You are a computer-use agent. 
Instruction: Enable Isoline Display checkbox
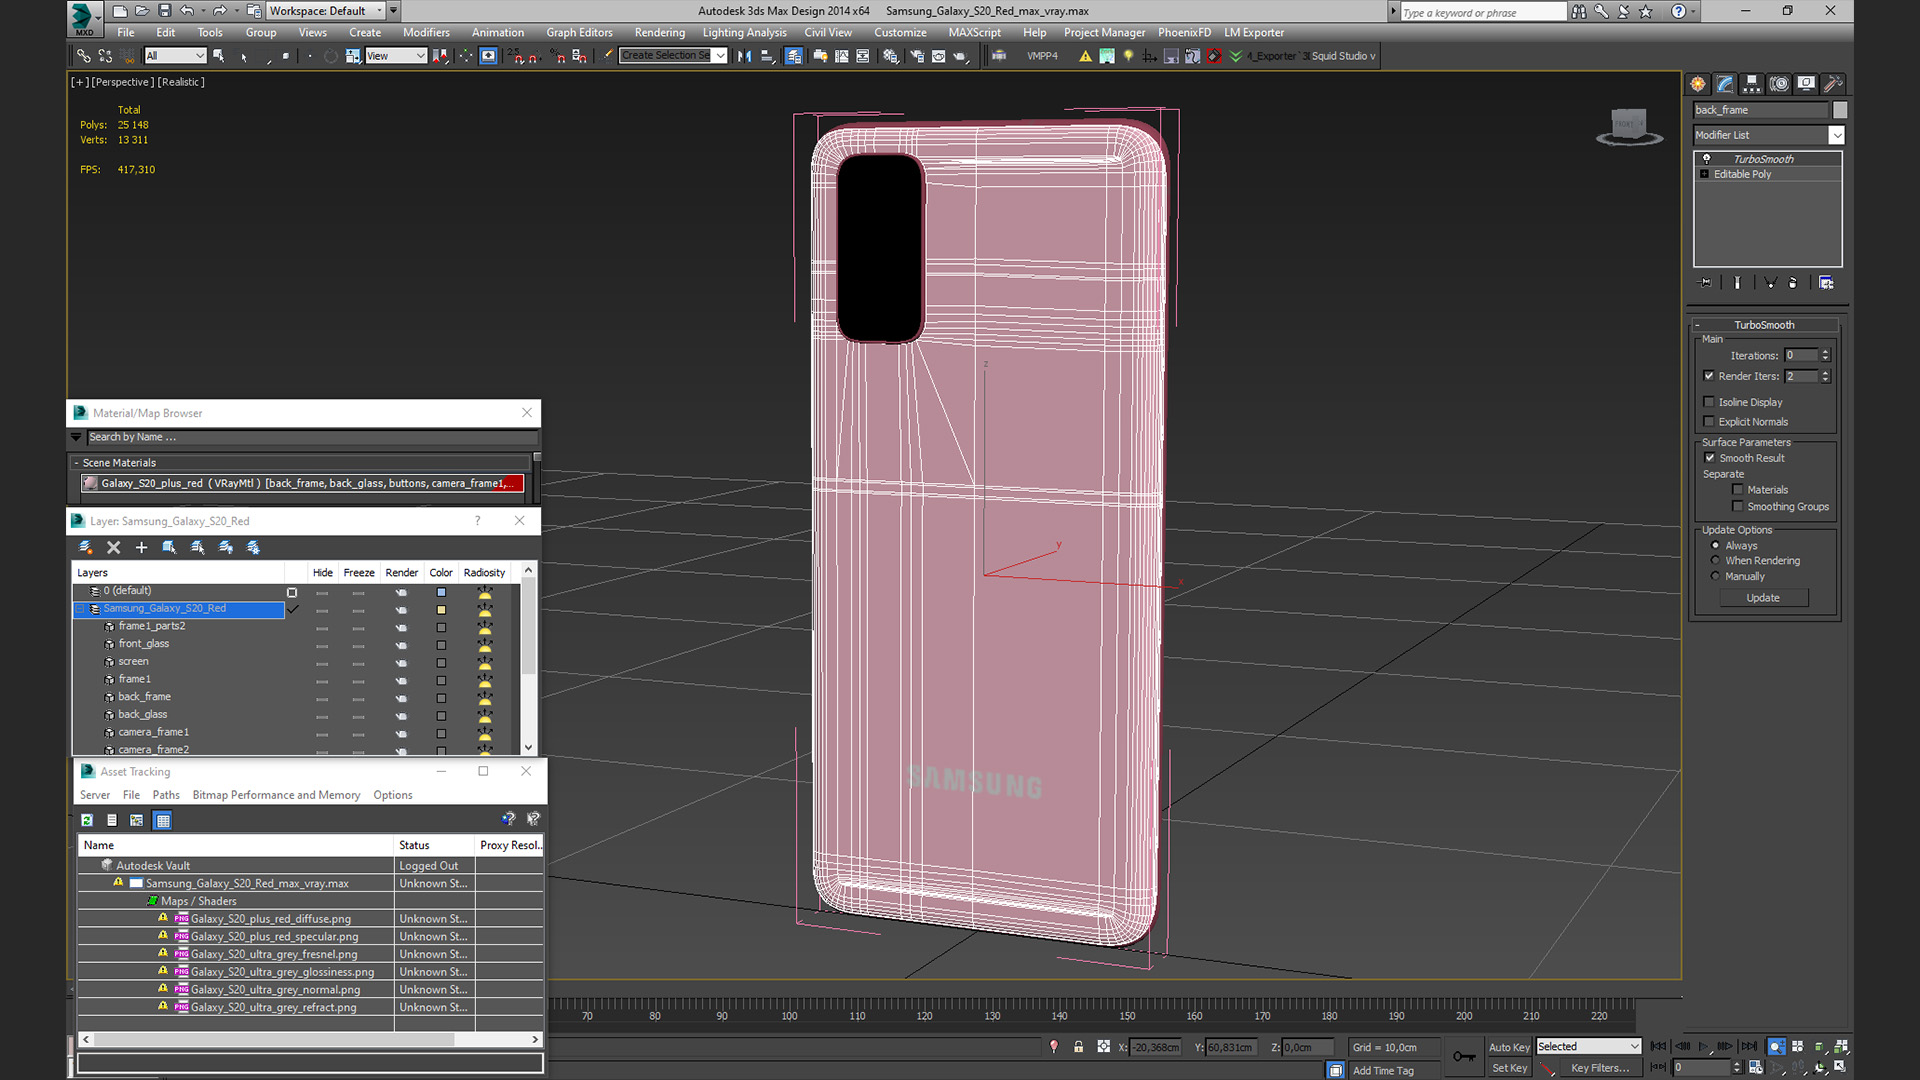click(1709, 402)
